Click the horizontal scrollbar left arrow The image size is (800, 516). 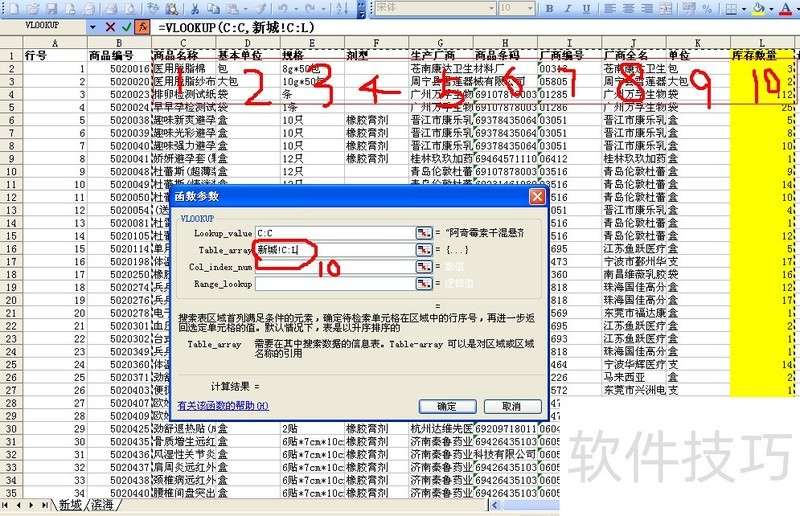[494, 505]
